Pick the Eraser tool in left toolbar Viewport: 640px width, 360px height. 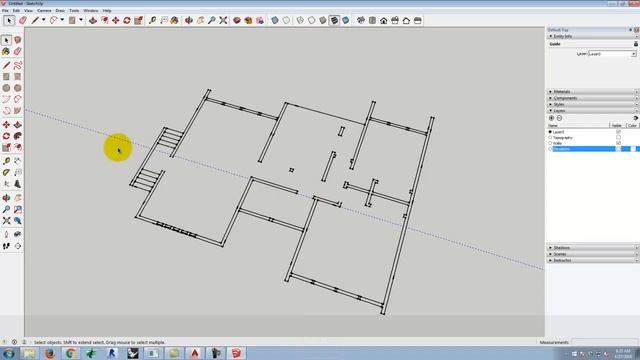point(18,51)
